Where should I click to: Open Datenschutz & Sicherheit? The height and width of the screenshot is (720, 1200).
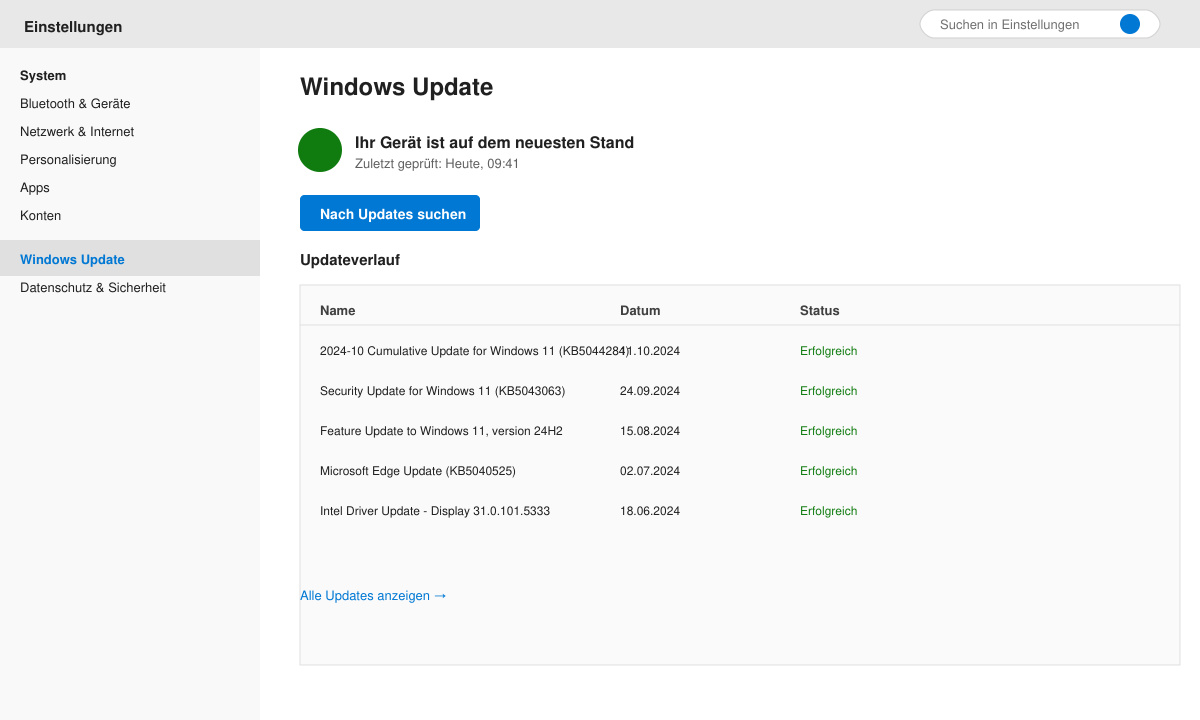pyautogui.click(x=93, y=288)
